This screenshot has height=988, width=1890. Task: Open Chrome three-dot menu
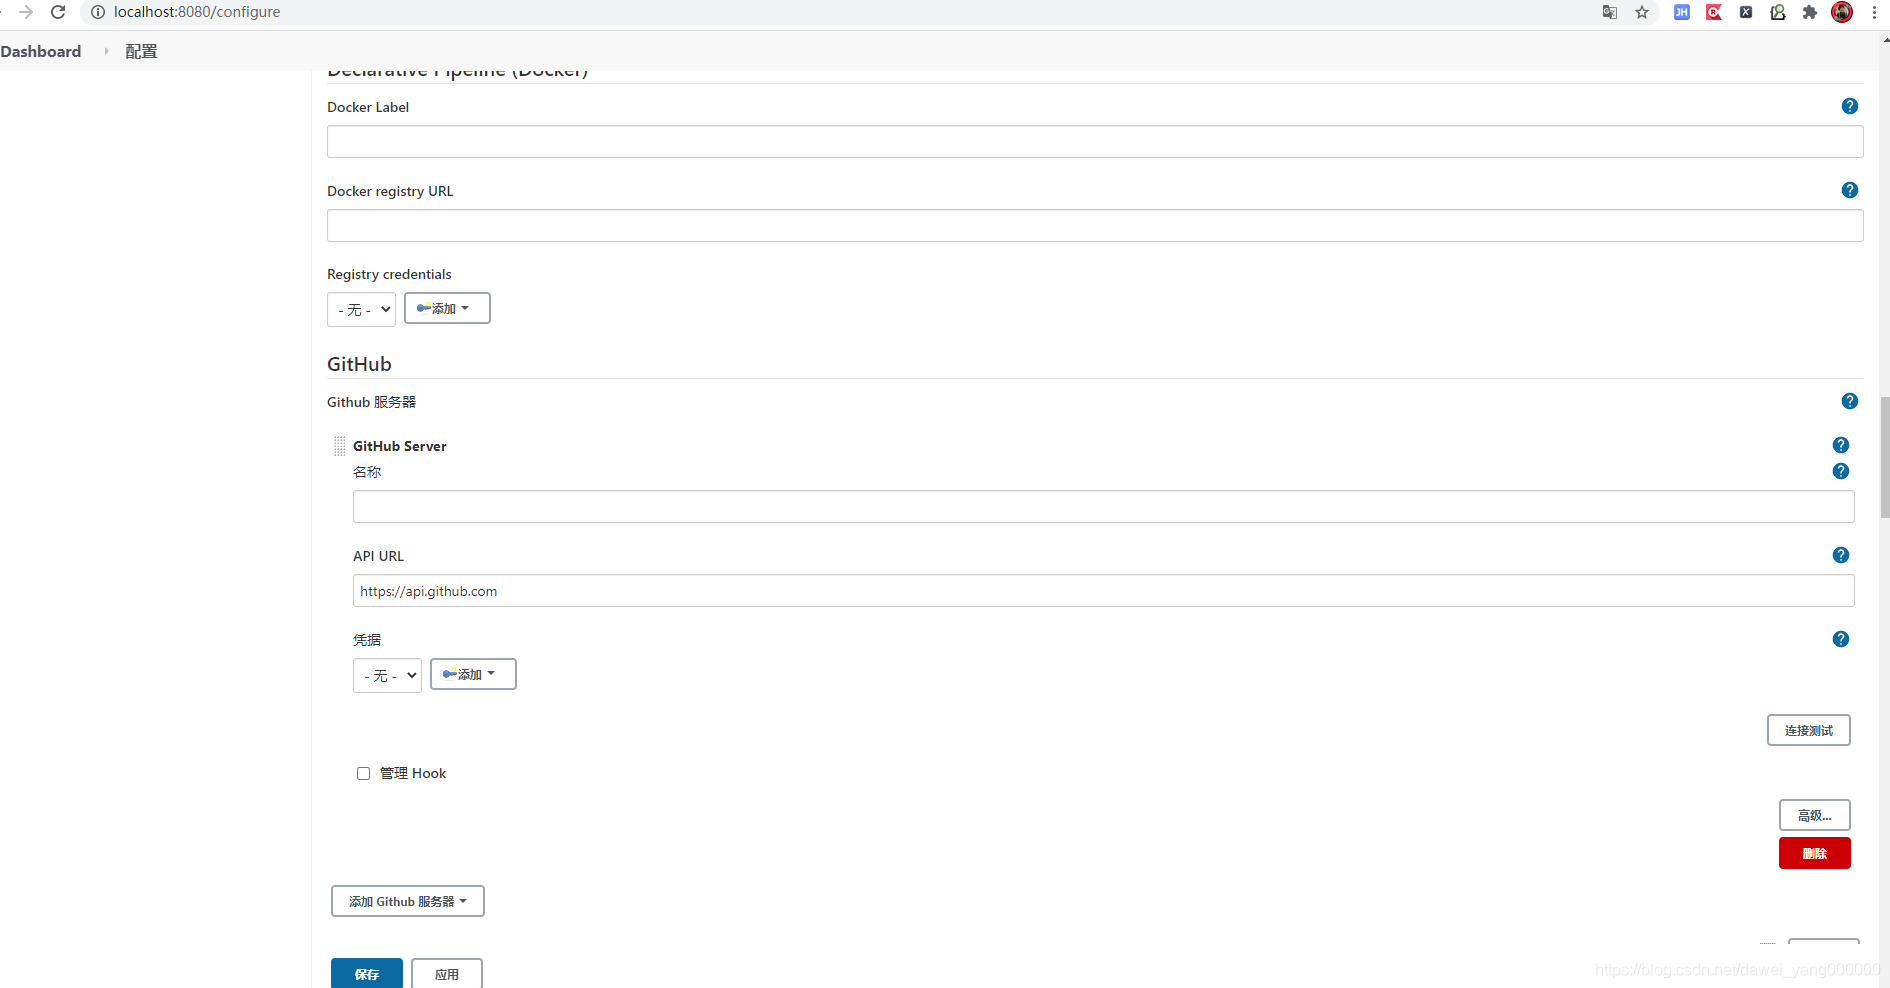point(1874,12)
